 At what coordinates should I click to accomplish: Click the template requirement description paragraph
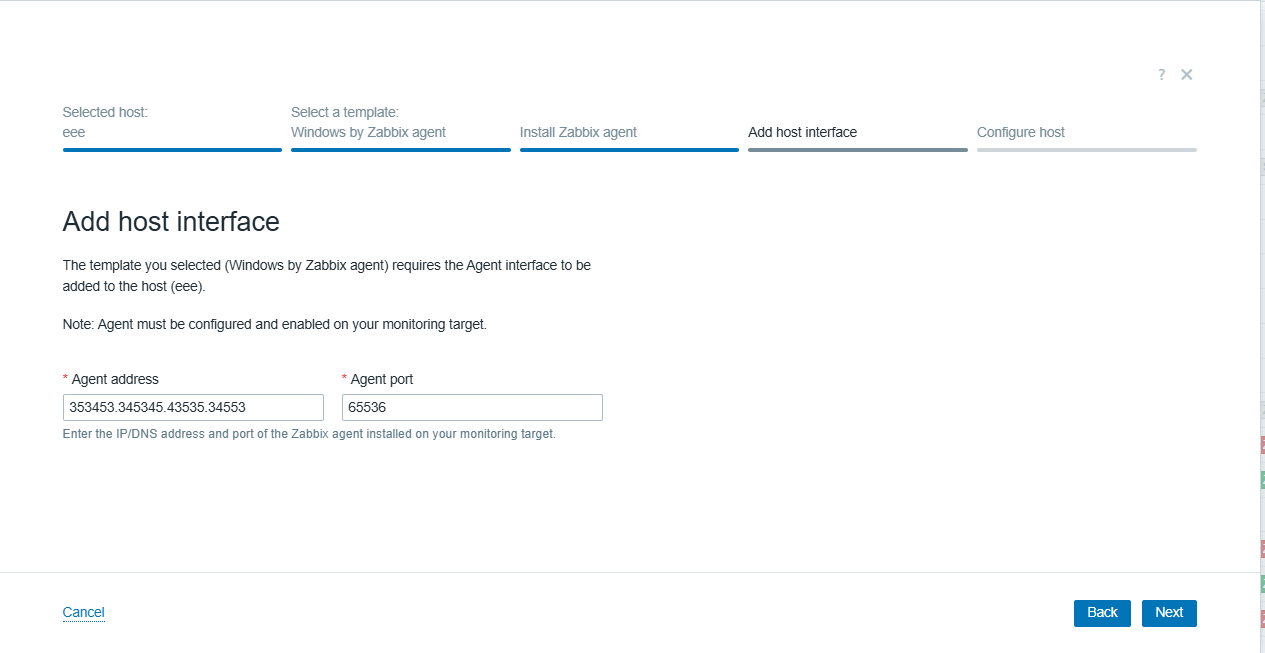pos(327,275)
